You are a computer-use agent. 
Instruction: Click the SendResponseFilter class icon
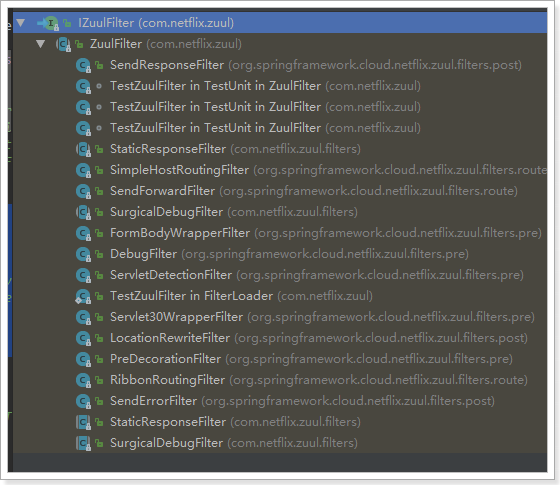coord(84,65)
